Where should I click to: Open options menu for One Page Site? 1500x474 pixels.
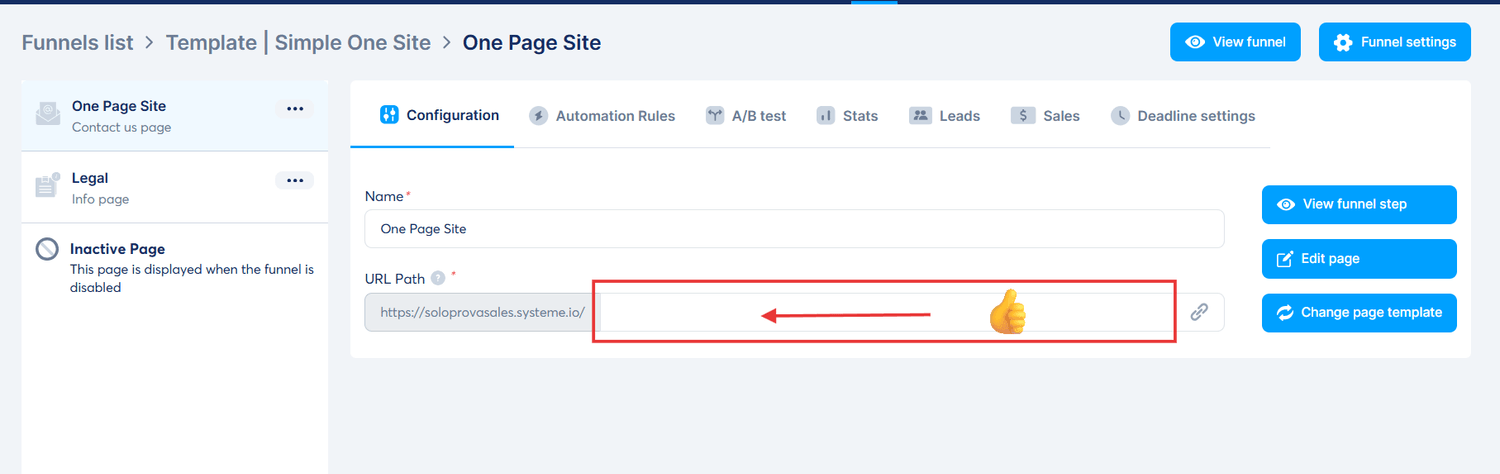(294, 109)
